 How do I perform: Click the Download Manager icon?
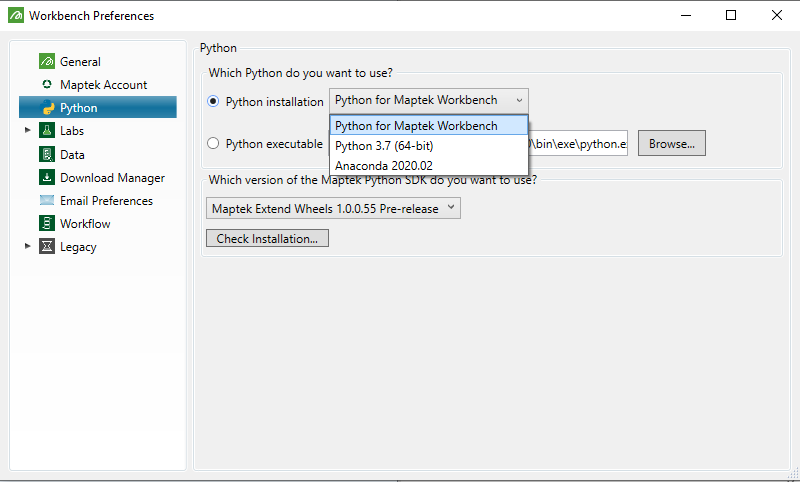47,177
